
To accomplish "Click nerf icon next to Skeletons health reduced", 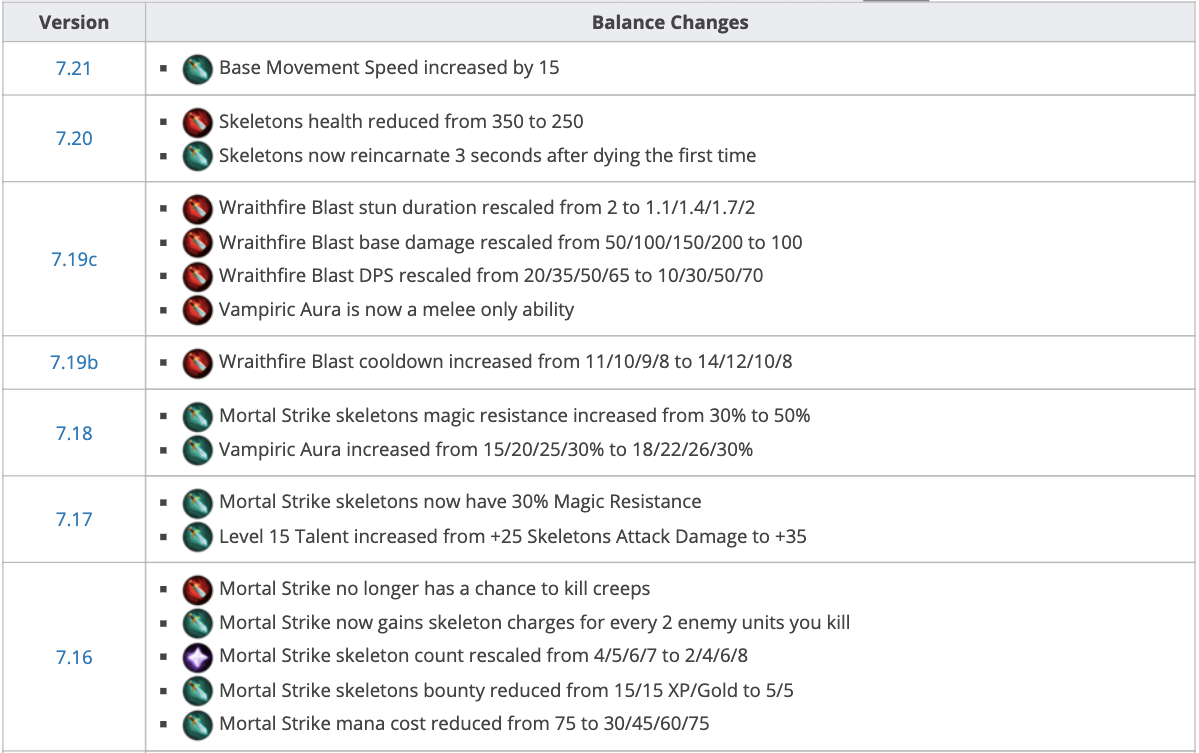I will pos(198,122).
